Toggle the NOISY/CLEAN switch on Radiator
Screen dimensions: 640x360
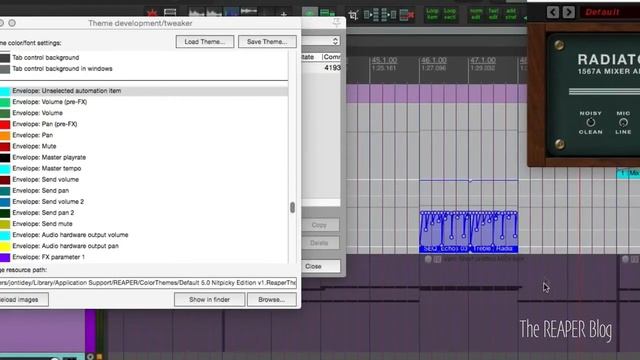(591, 122)
